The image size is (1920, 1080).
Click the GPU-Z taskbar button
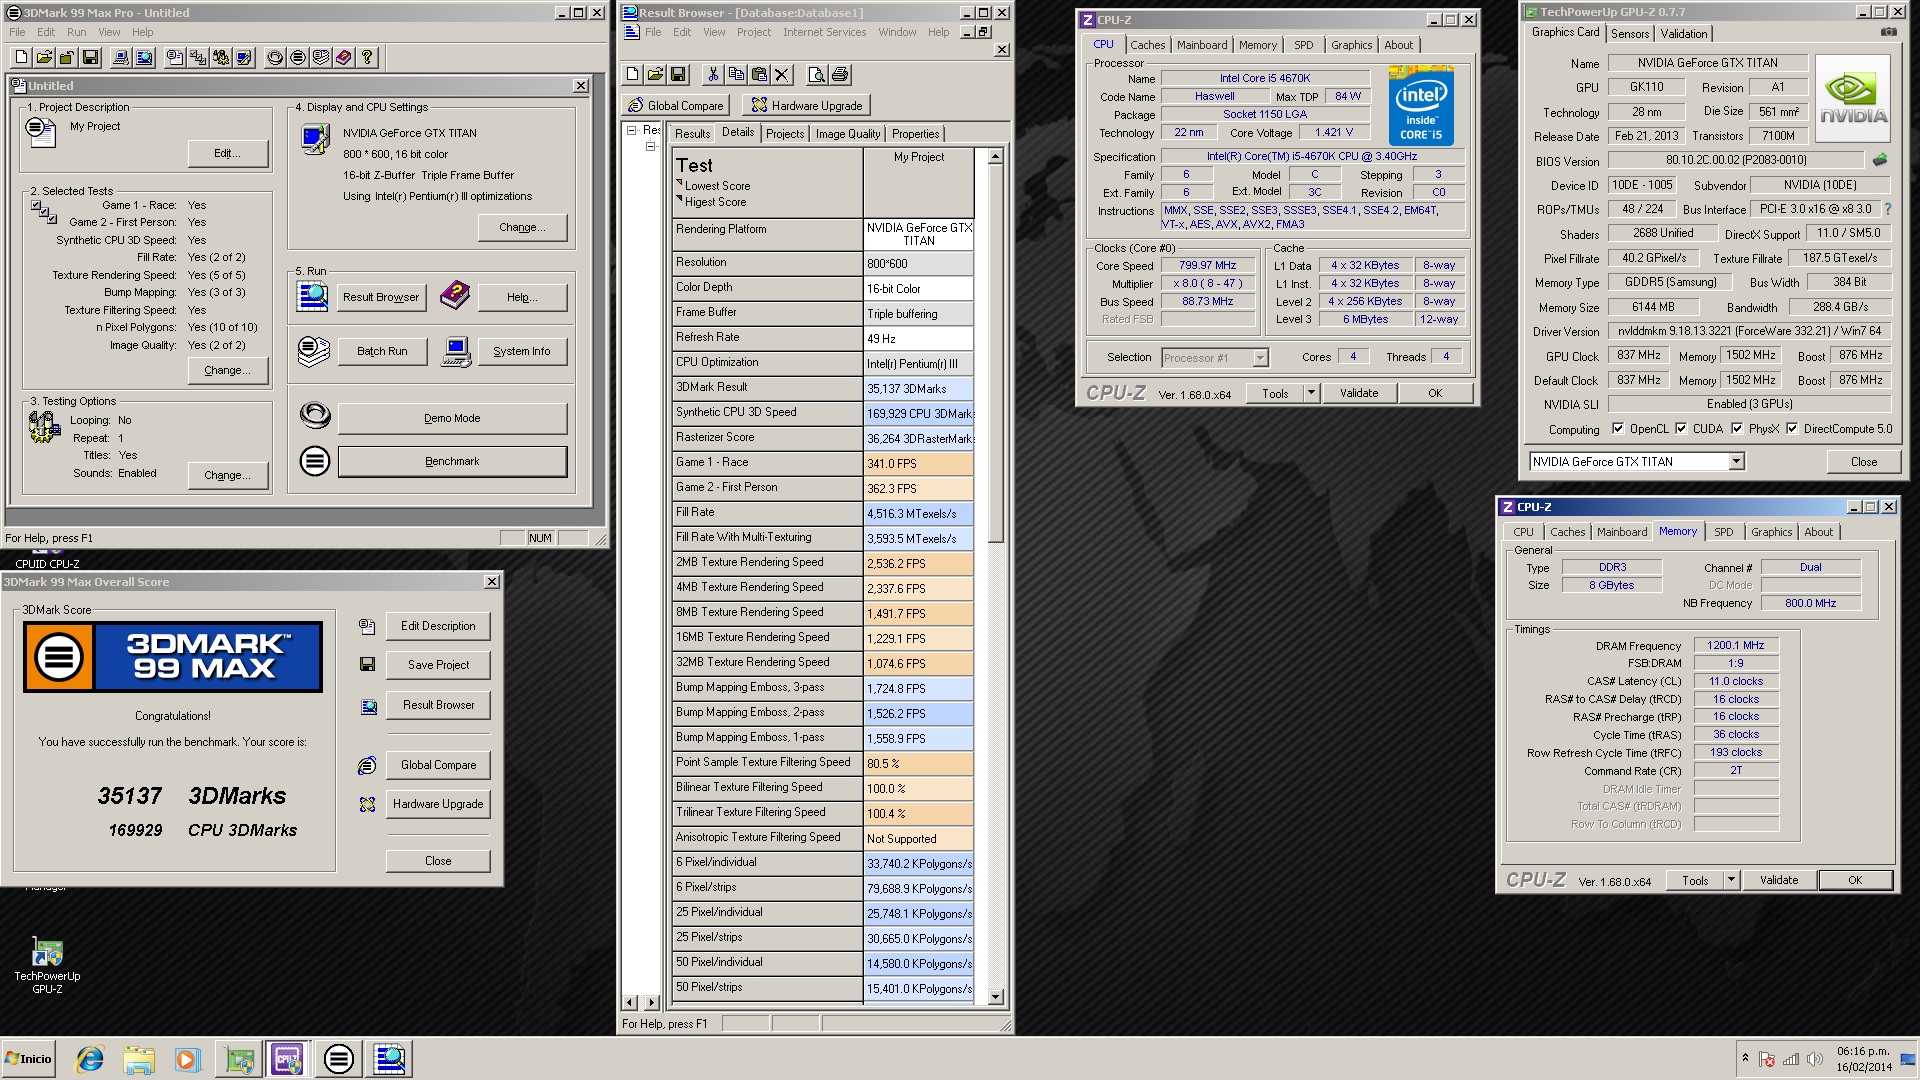point(239,1059)
